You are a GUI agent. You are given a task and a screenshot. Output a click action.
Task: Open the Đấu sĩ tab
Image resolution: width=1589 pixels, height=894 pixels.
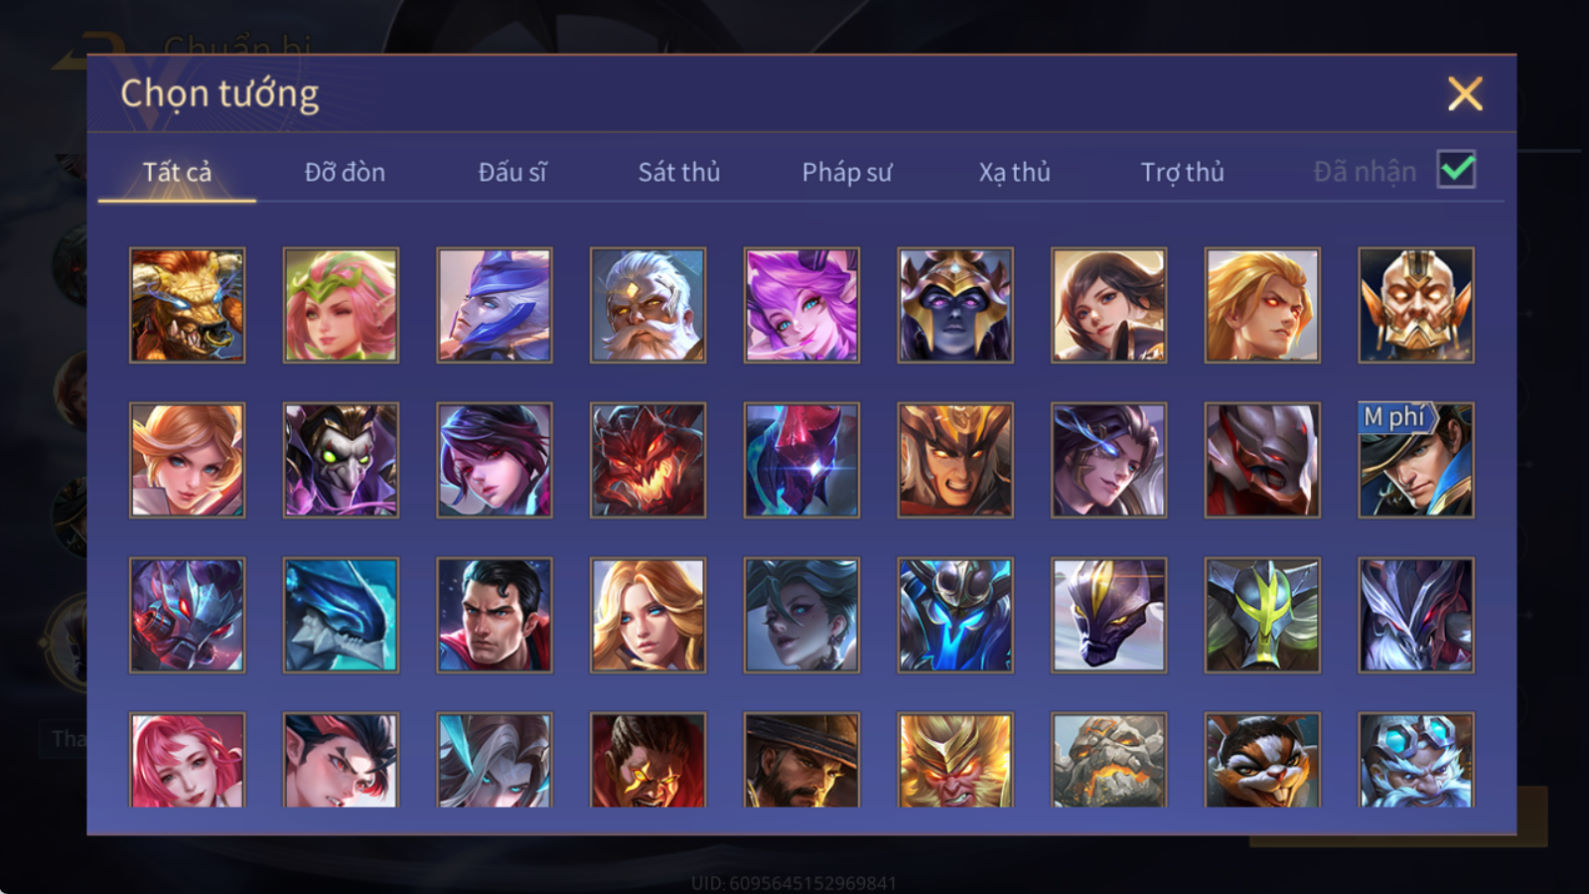pyautogui.click(x=512, y=172)
